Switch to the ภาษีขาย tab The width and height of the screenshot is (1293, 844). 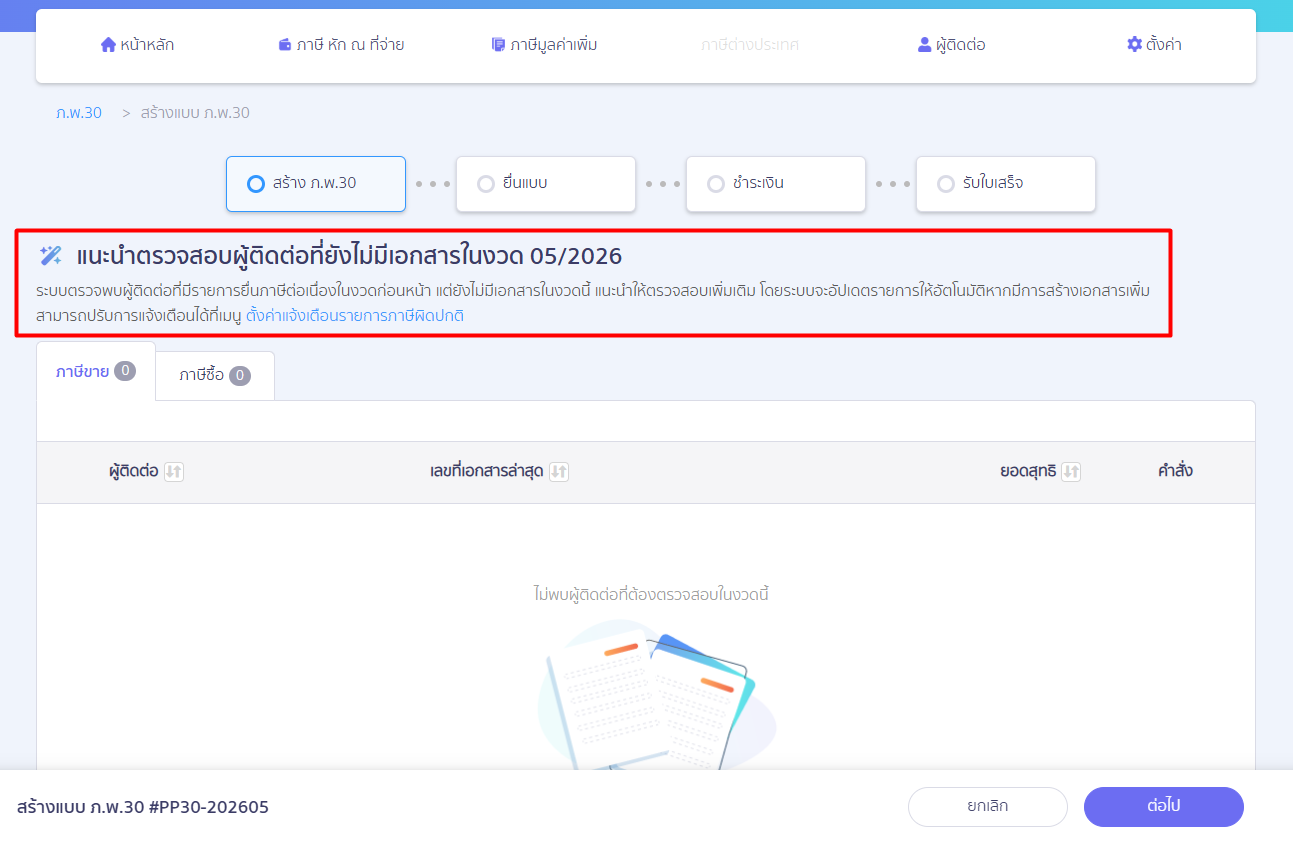pos(96,371)
